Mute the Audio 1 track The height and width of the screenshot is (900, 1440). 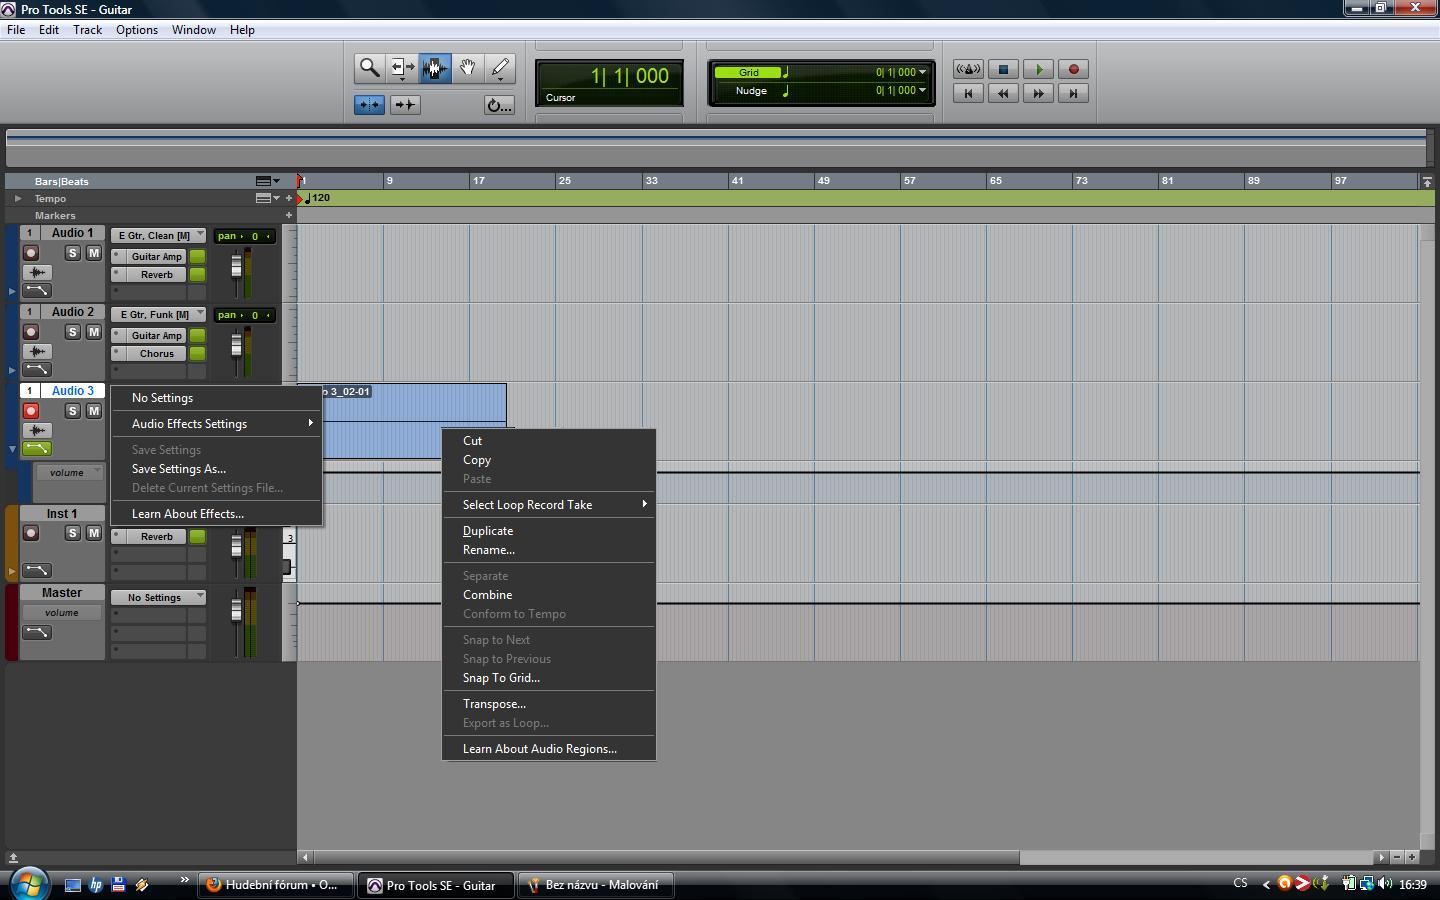pos(94,253)
